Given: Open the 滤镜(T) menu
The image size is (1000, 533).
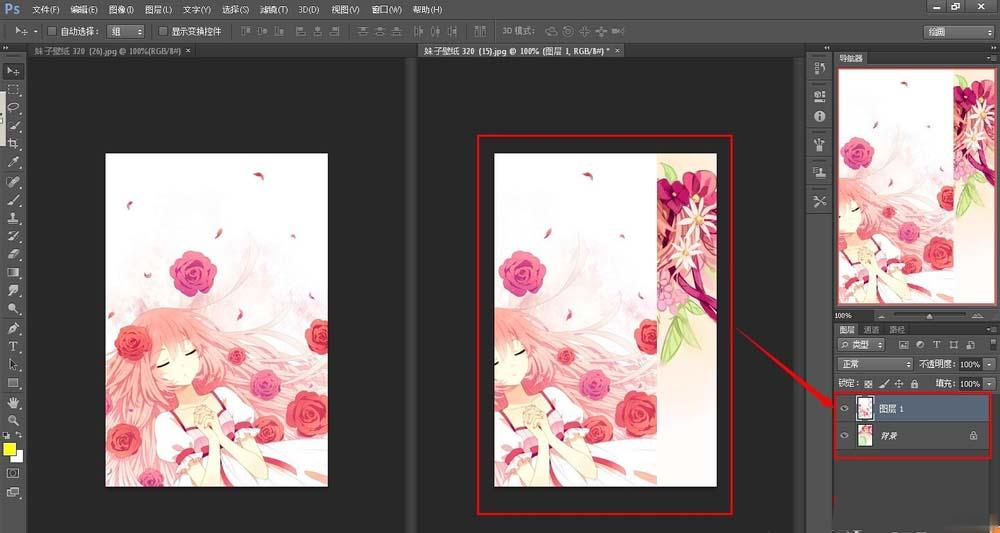Looking at the screenshot, I should pos(274,10).
